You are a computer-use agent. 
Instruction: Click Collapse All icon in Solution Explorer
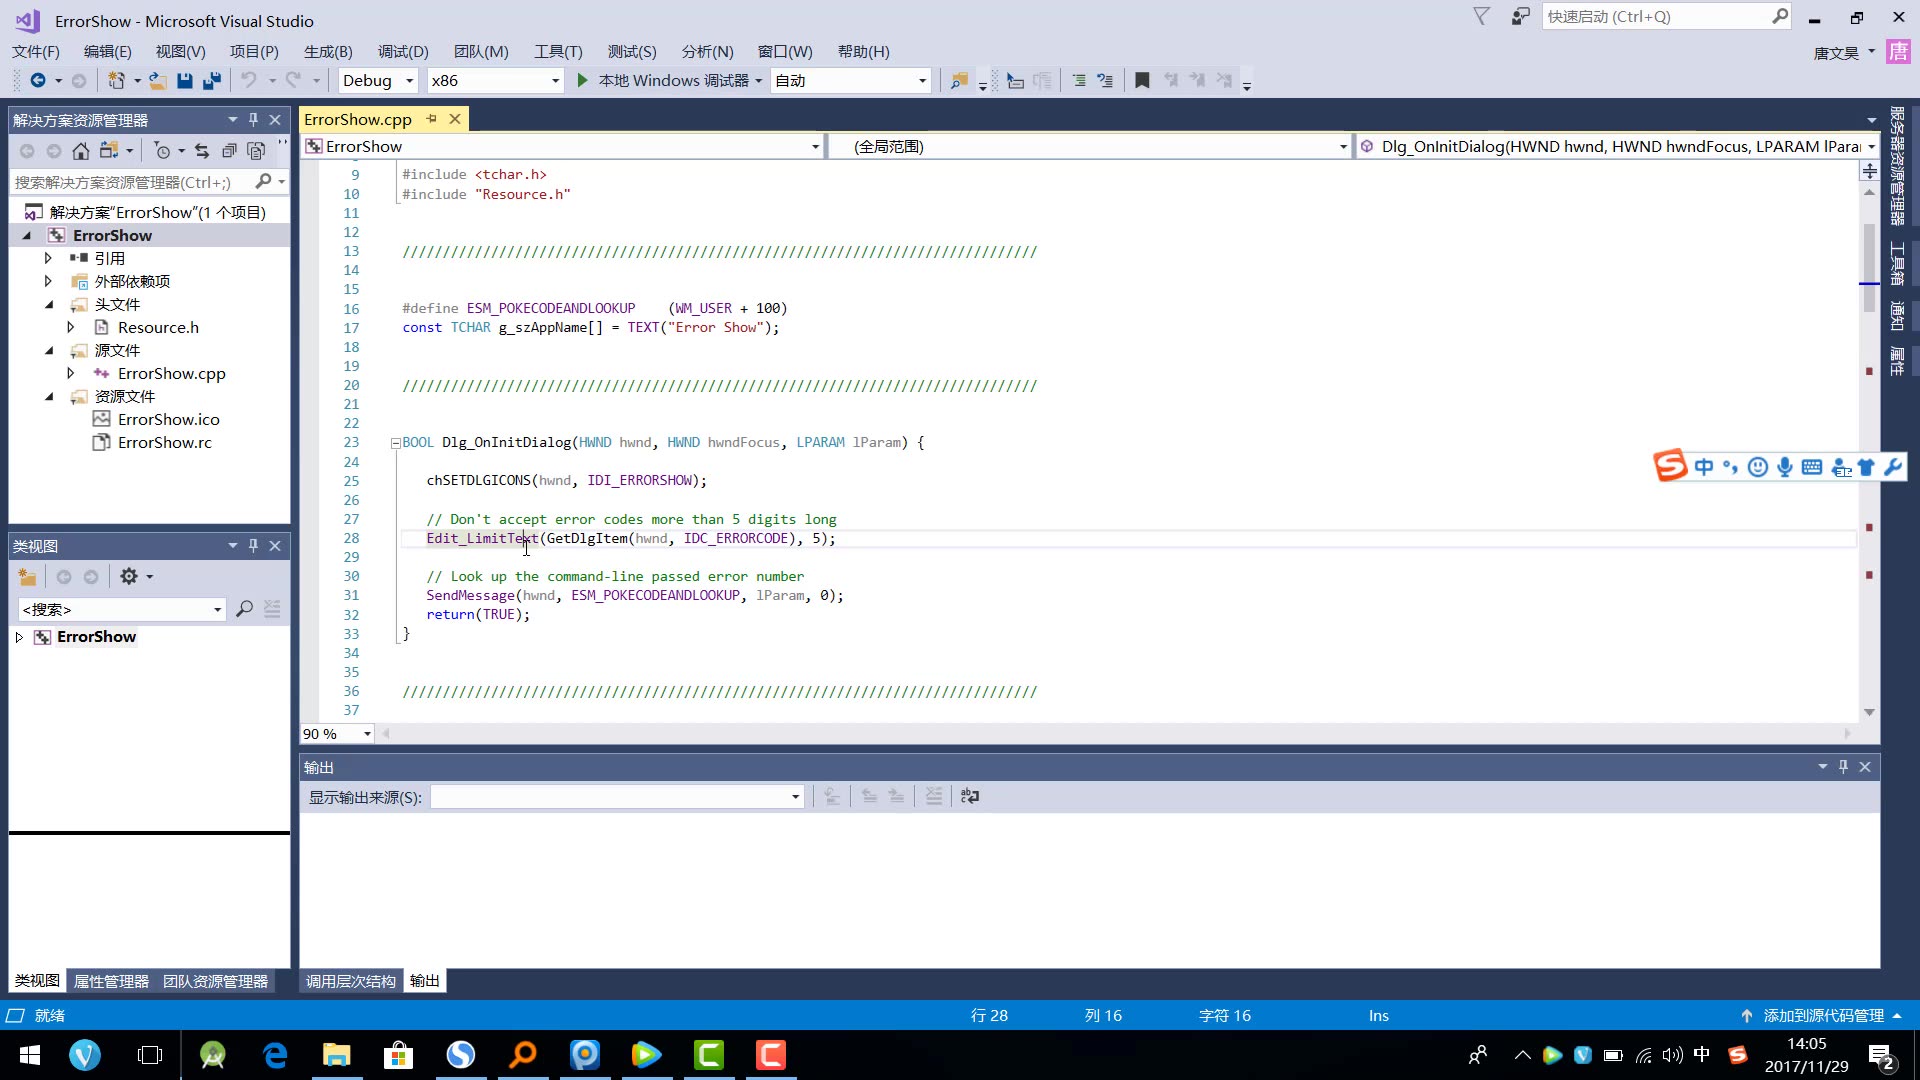(229, 151)
